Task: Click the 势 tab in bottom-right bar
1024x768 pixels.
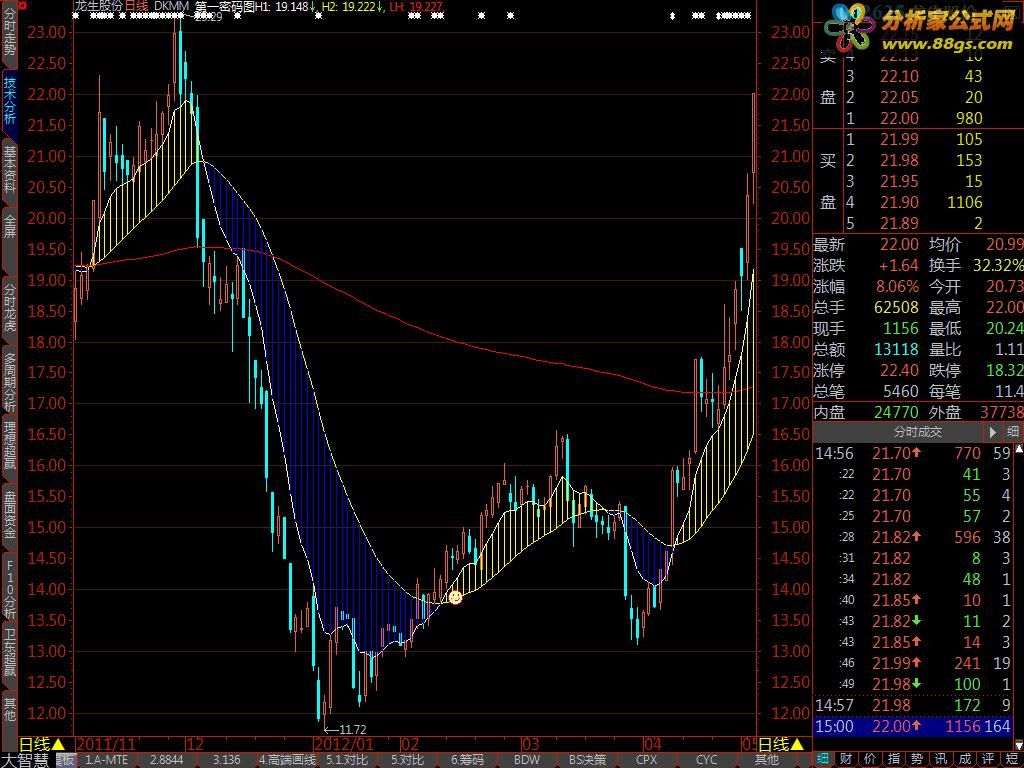Action: [x=917, y=760]
